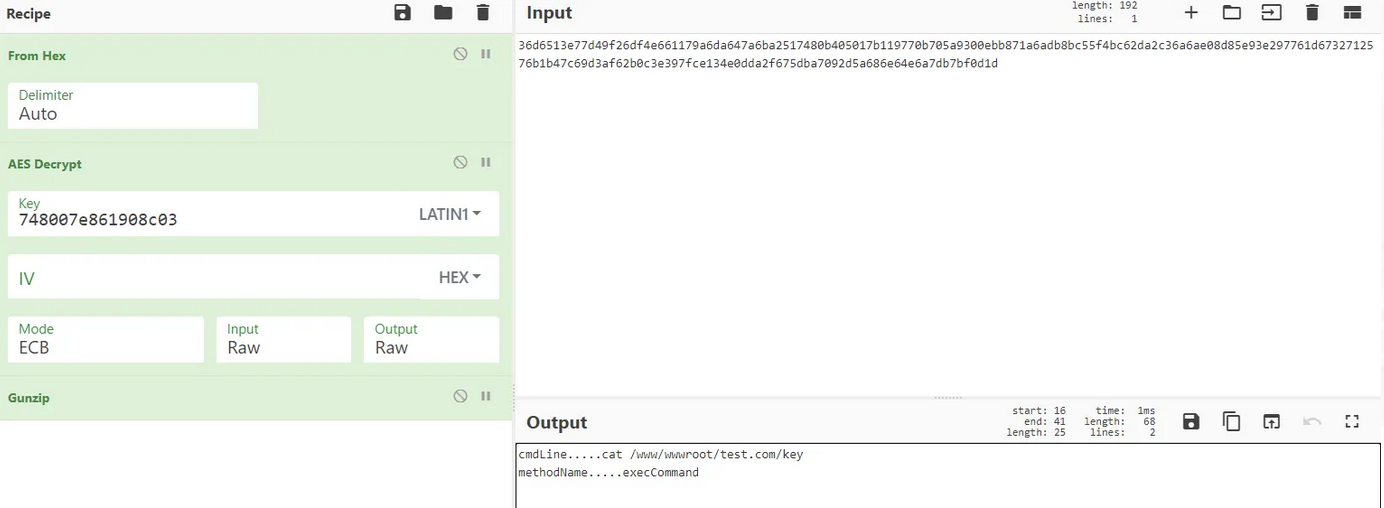Open the Key LATIN1 format dropdown
1384x508 pixels.
[449, 214]
